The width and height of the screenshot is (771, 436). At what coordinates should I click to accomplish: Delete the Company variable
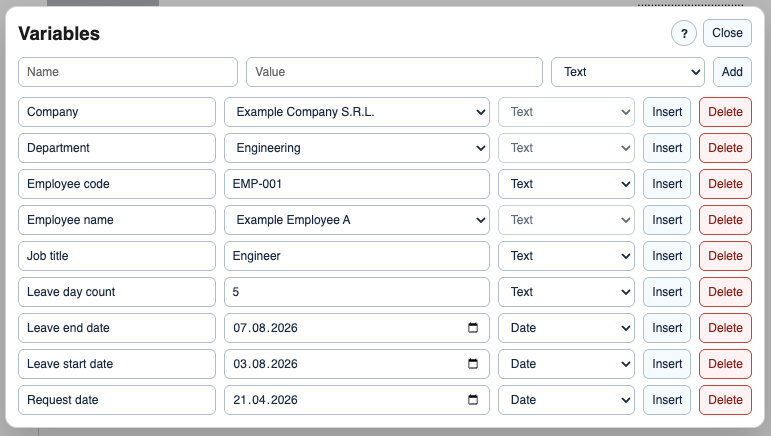pyautogui.click(x=725, y=112)
